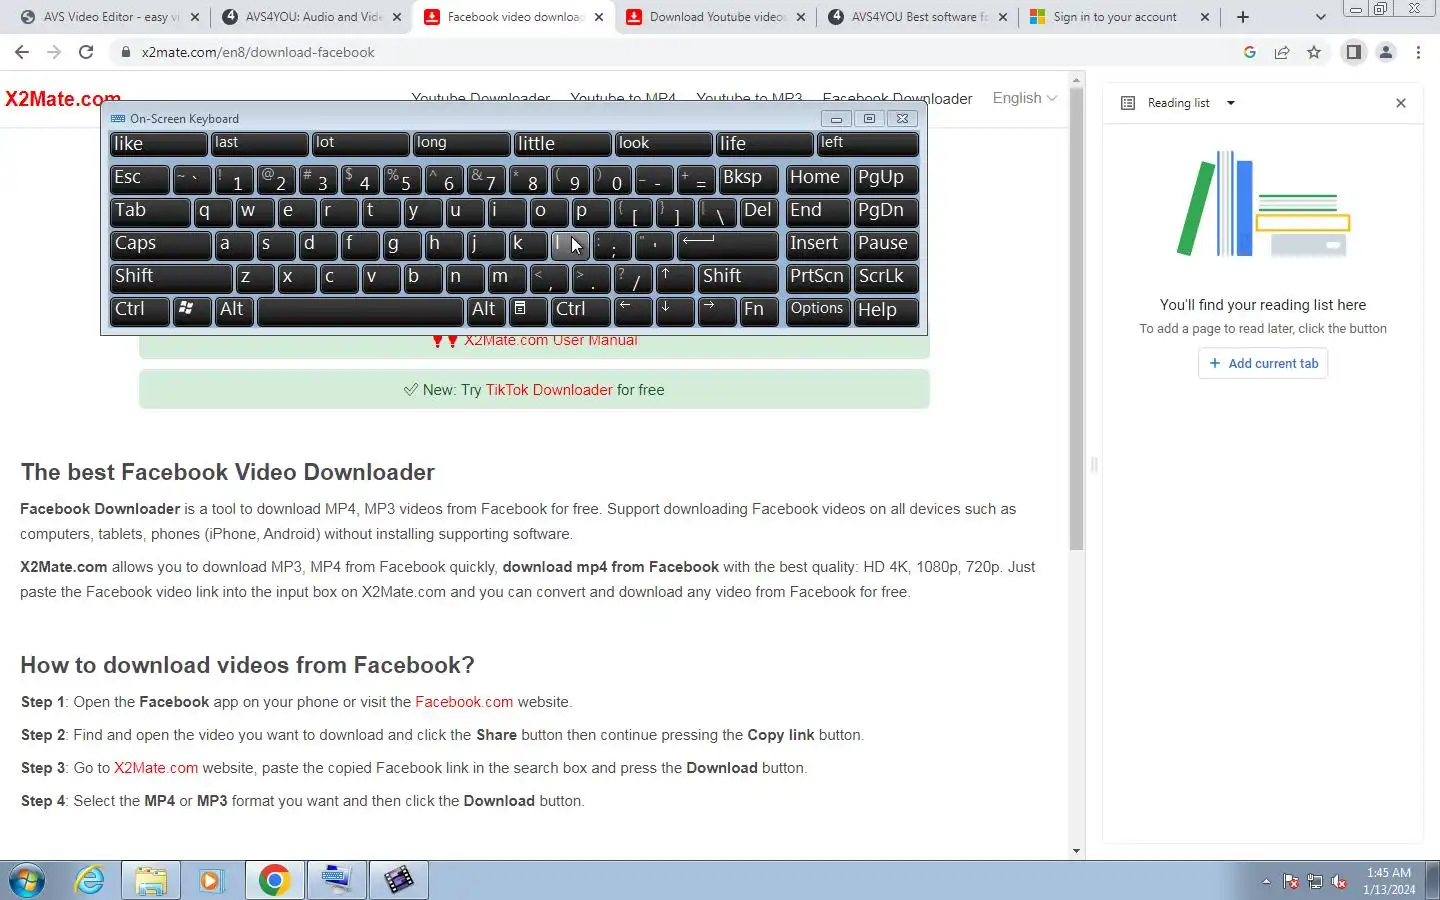This screenshot has width=1440, height=900.
Task: Choose the 'left' word prediction
Action: coord(867,144)
